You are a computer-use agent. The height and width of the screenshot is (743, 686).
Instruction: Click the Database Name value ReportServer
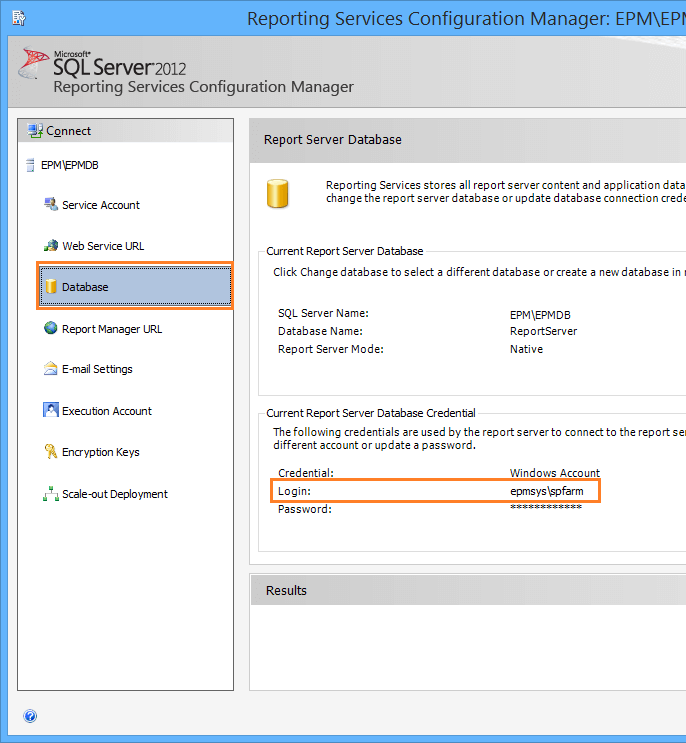(x=543, y=331)
